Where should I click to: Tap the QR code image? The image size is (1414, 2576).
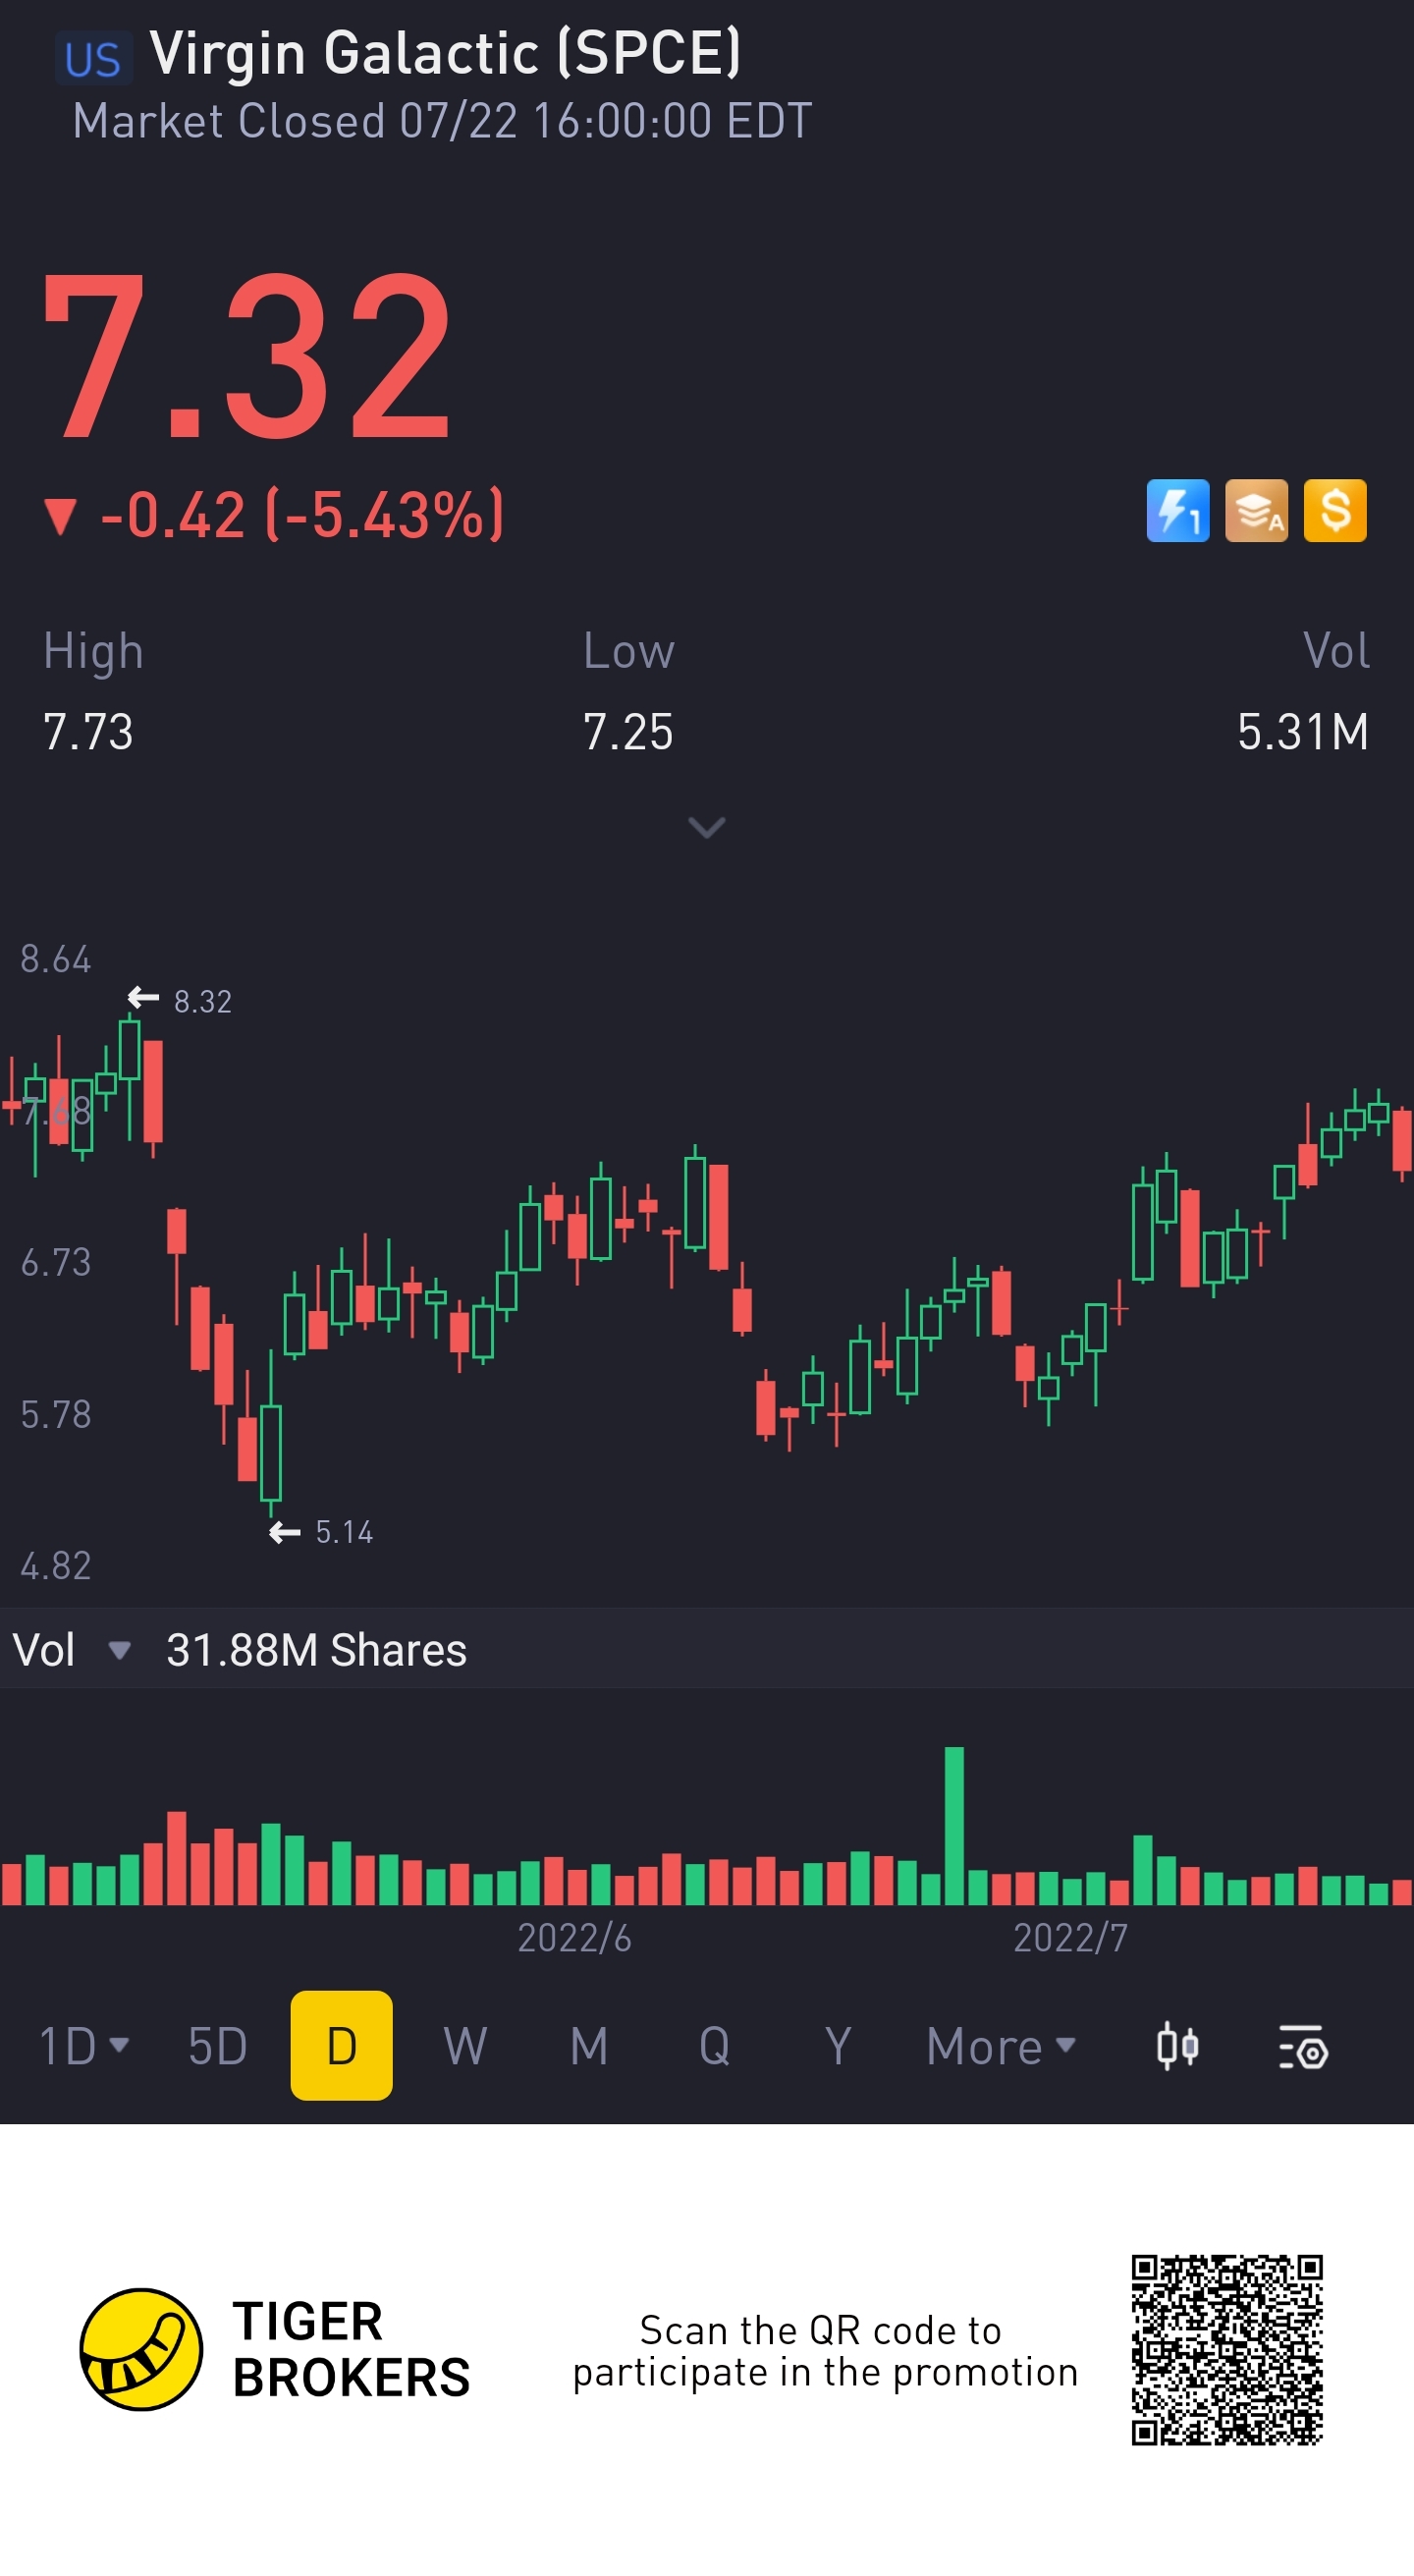(x=1227, y=2349)
